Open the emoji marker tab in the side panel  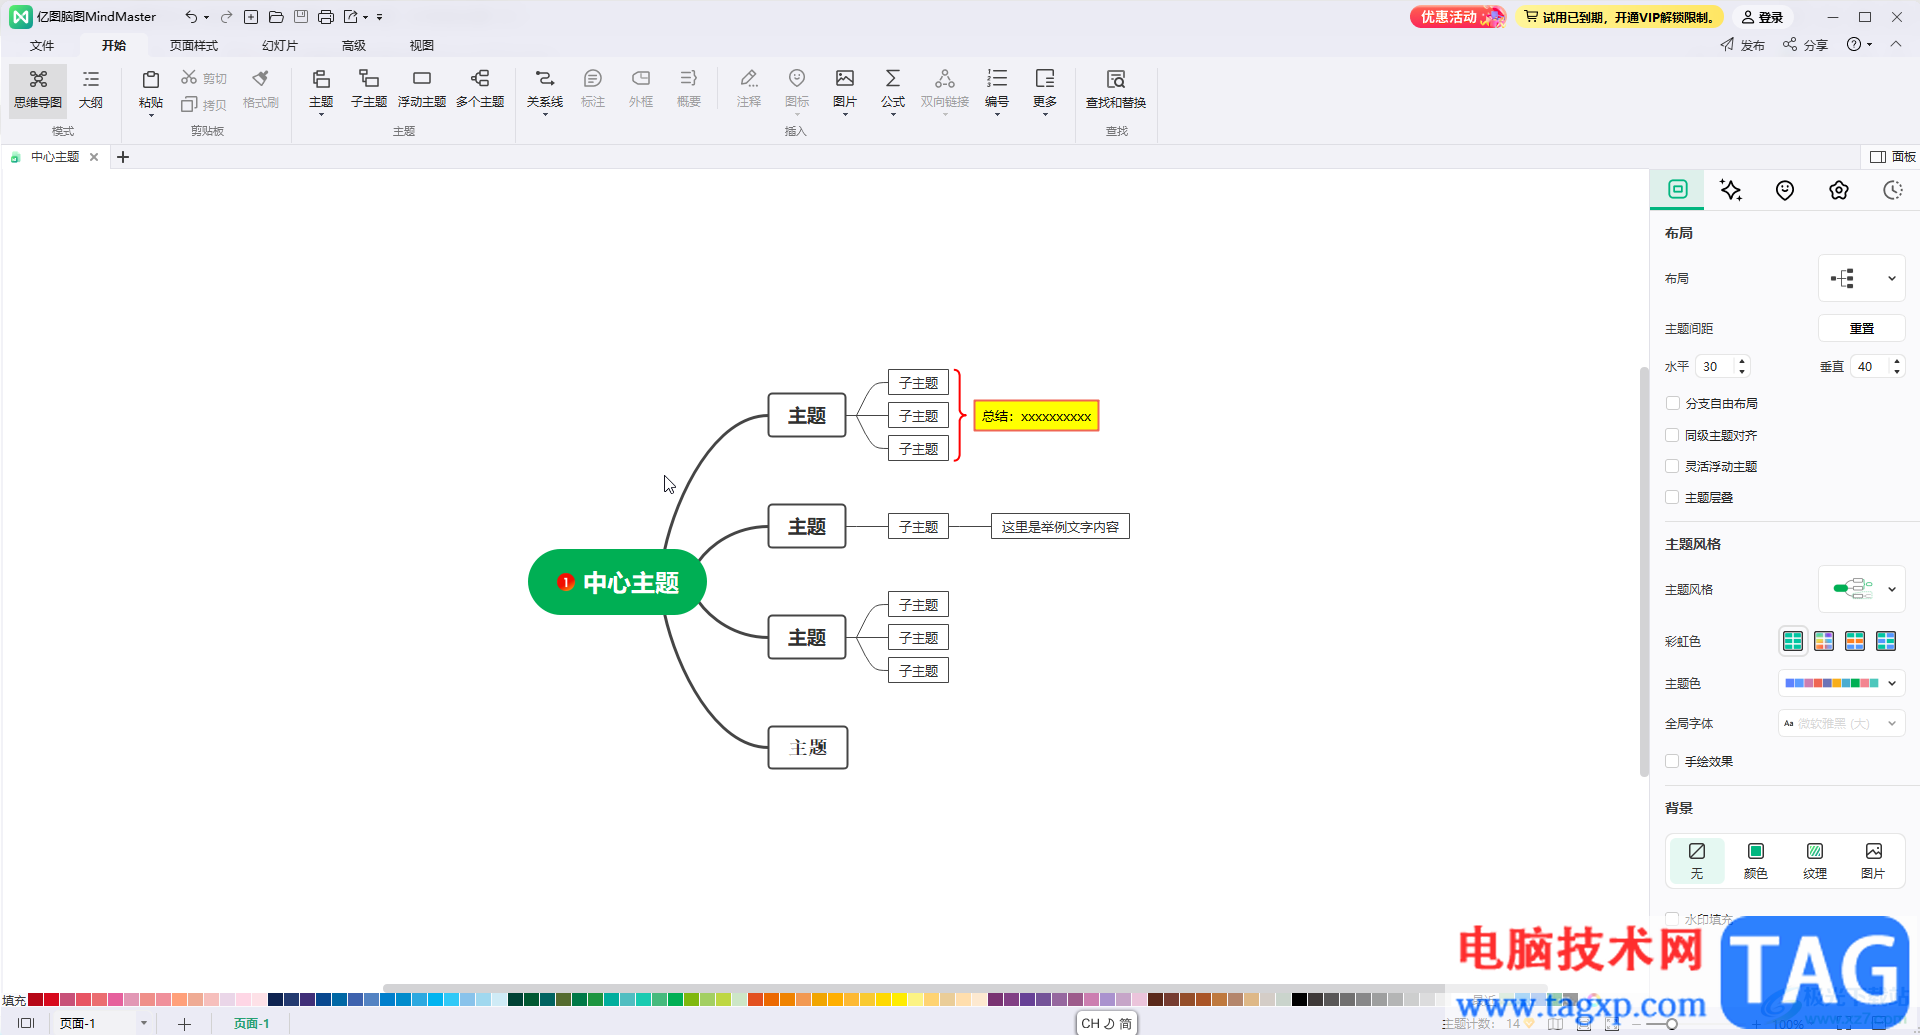tap(1785, 190)
